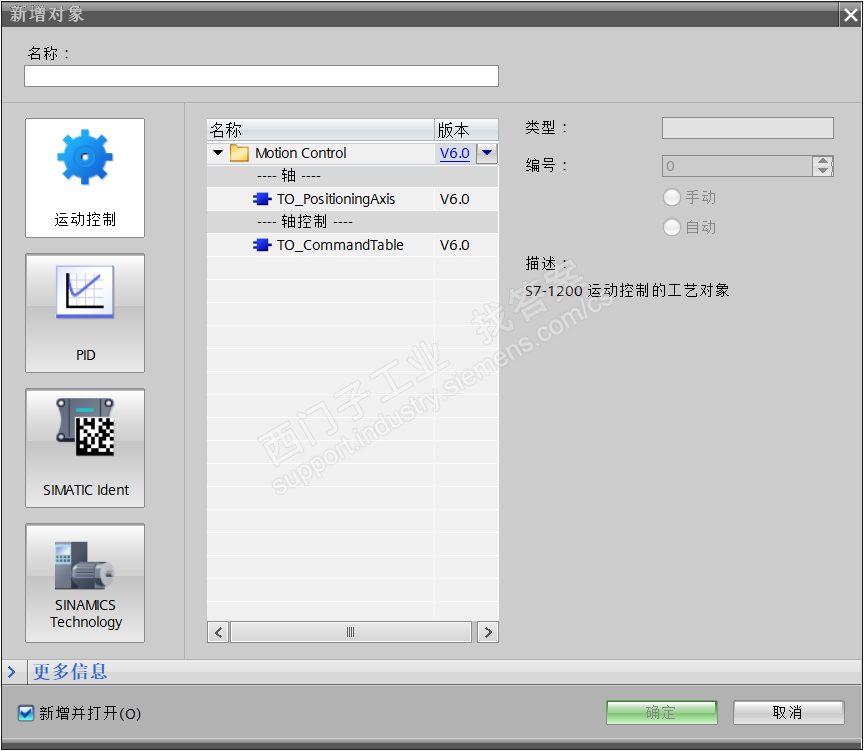The image size is (864, 751).
Task: Select the PID technology object category
Action: point(85,313)
